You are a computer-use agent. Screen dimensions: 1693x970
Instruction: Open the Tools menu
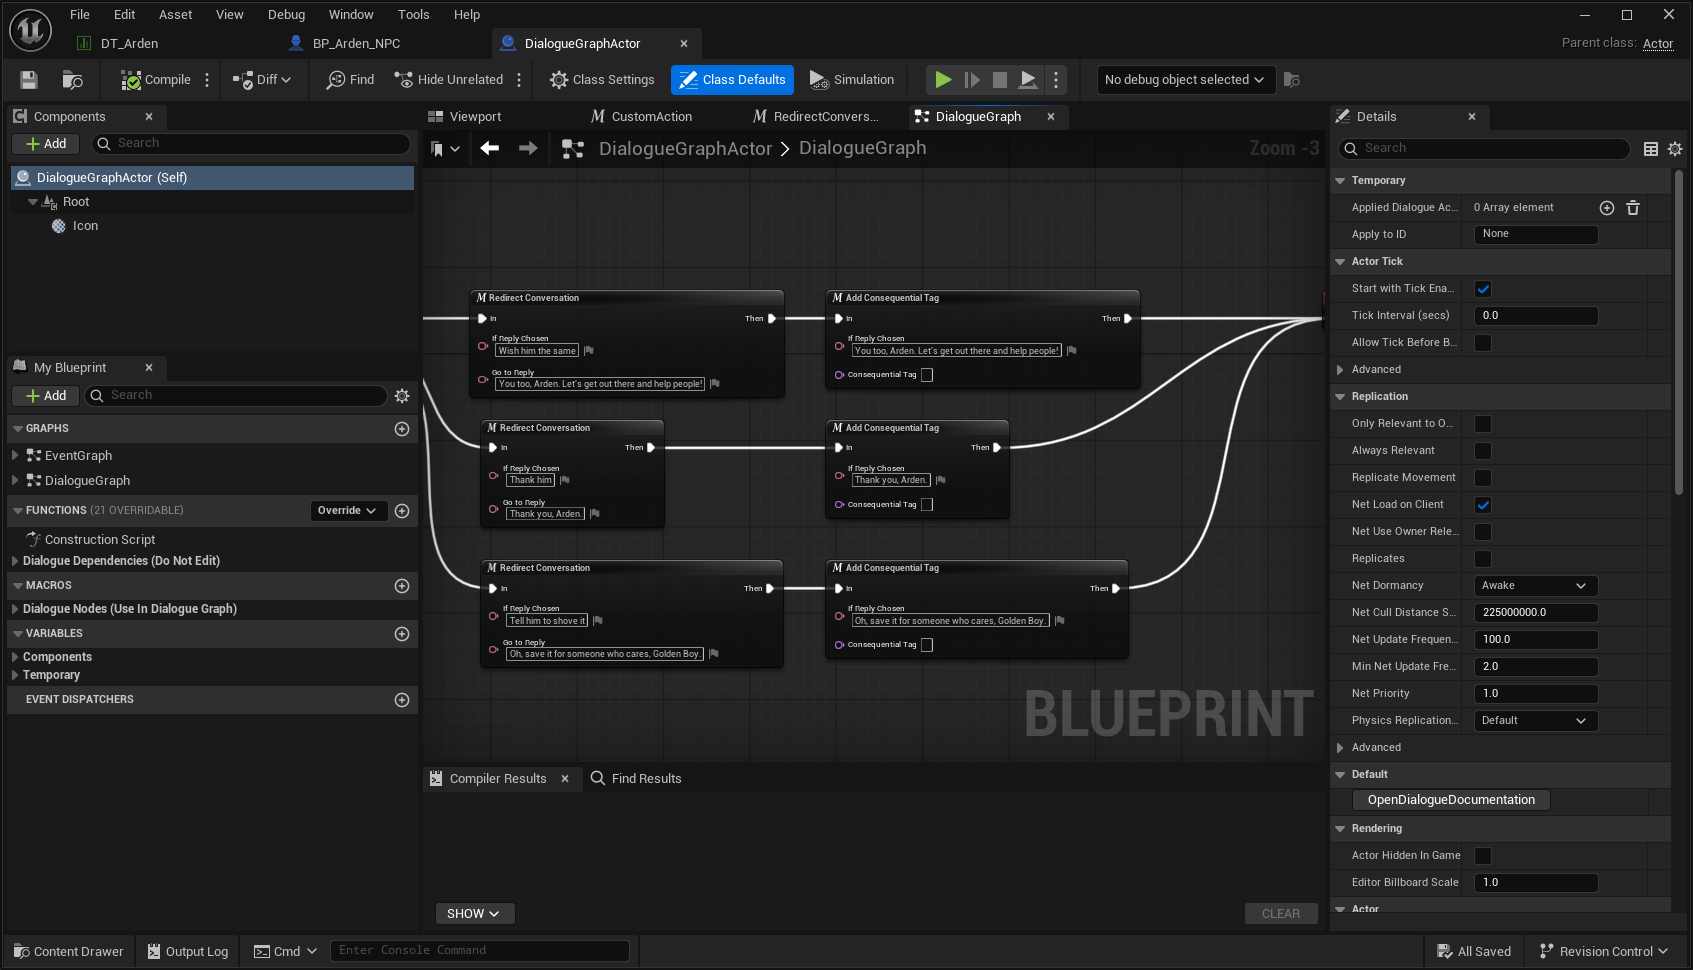click(x=414, y=15)
